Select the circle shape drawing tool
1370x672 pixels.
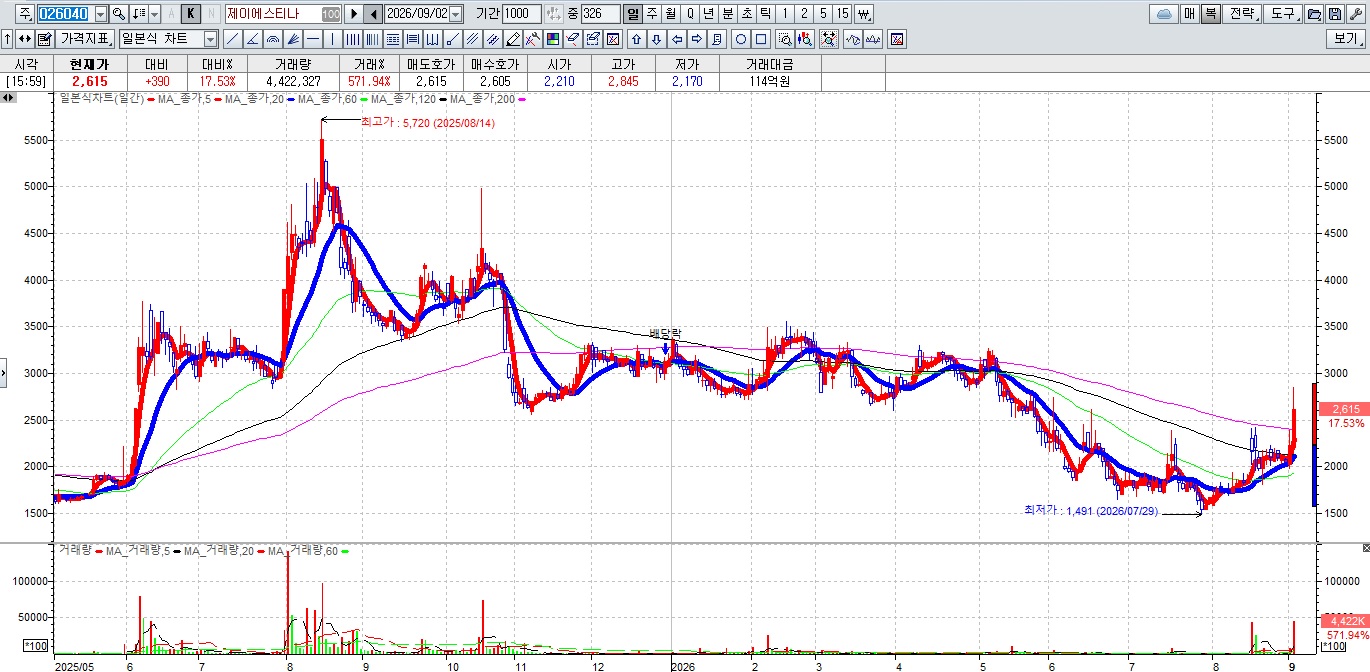click(x=741, y=39)
